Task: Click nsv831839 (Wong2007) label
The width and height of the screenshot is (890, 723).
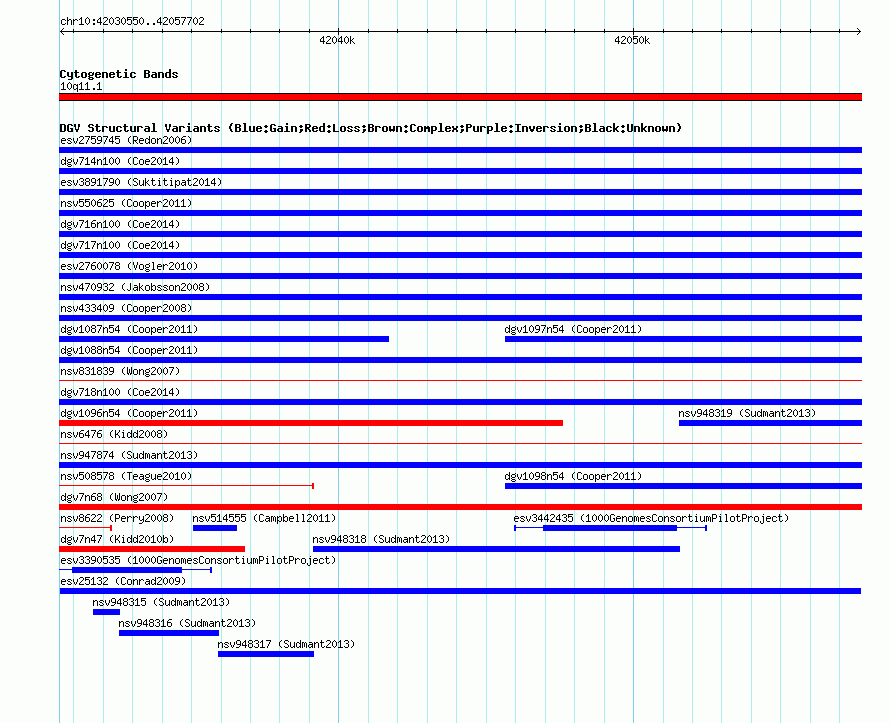Action: coord(120,371)
